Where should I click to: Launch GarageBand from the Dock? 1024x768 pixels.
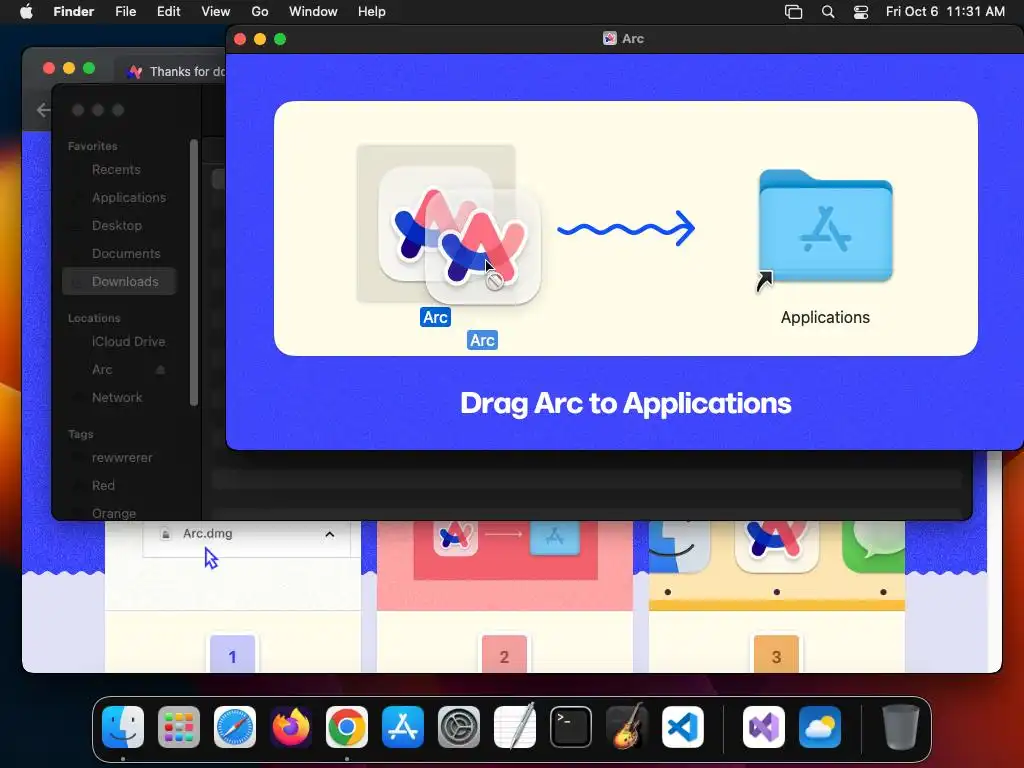tap(627, 727)
